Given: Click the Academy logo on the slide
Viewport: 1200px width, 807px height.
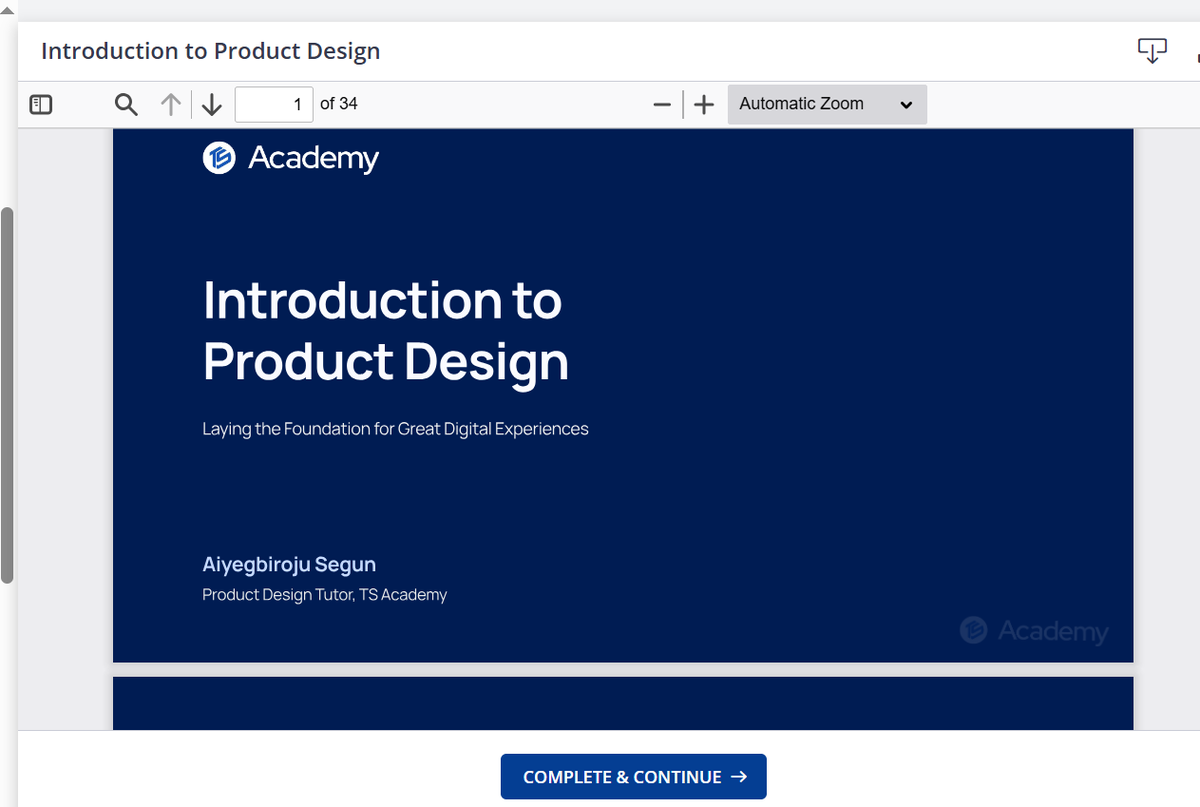Looking at the screenshot, I should [x=291, y=158].
